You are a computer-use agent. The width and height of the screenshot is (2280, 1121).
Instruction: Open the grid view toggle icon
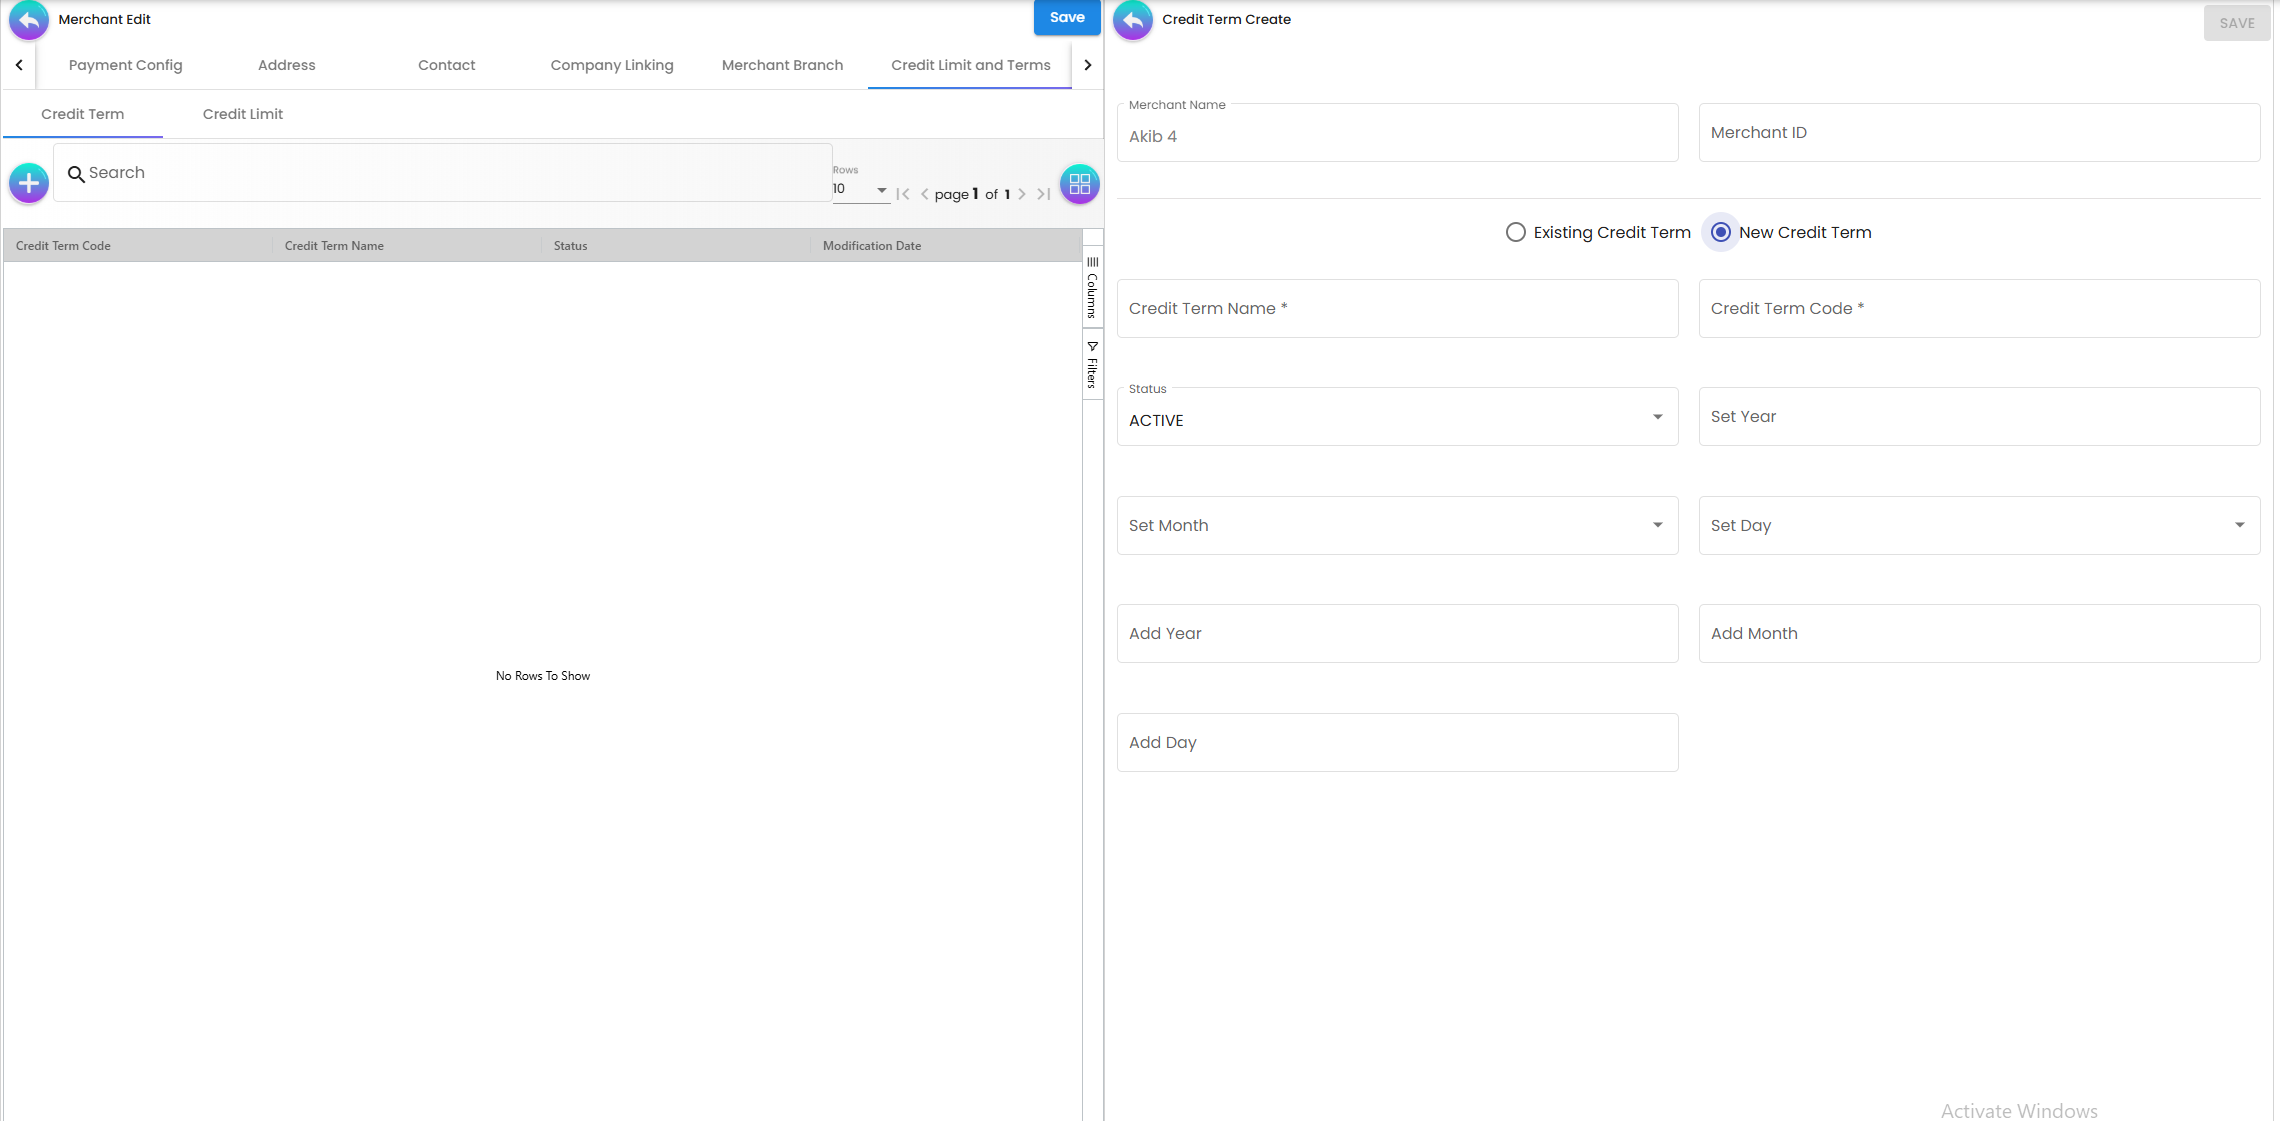click(1080, 184)
